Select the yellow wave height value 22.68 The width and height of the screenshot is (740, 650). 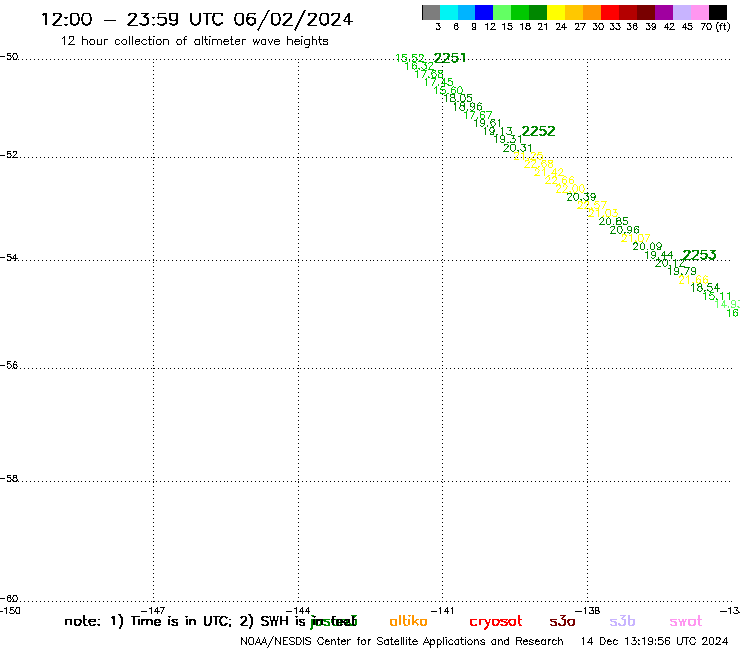tap(538, 164)
